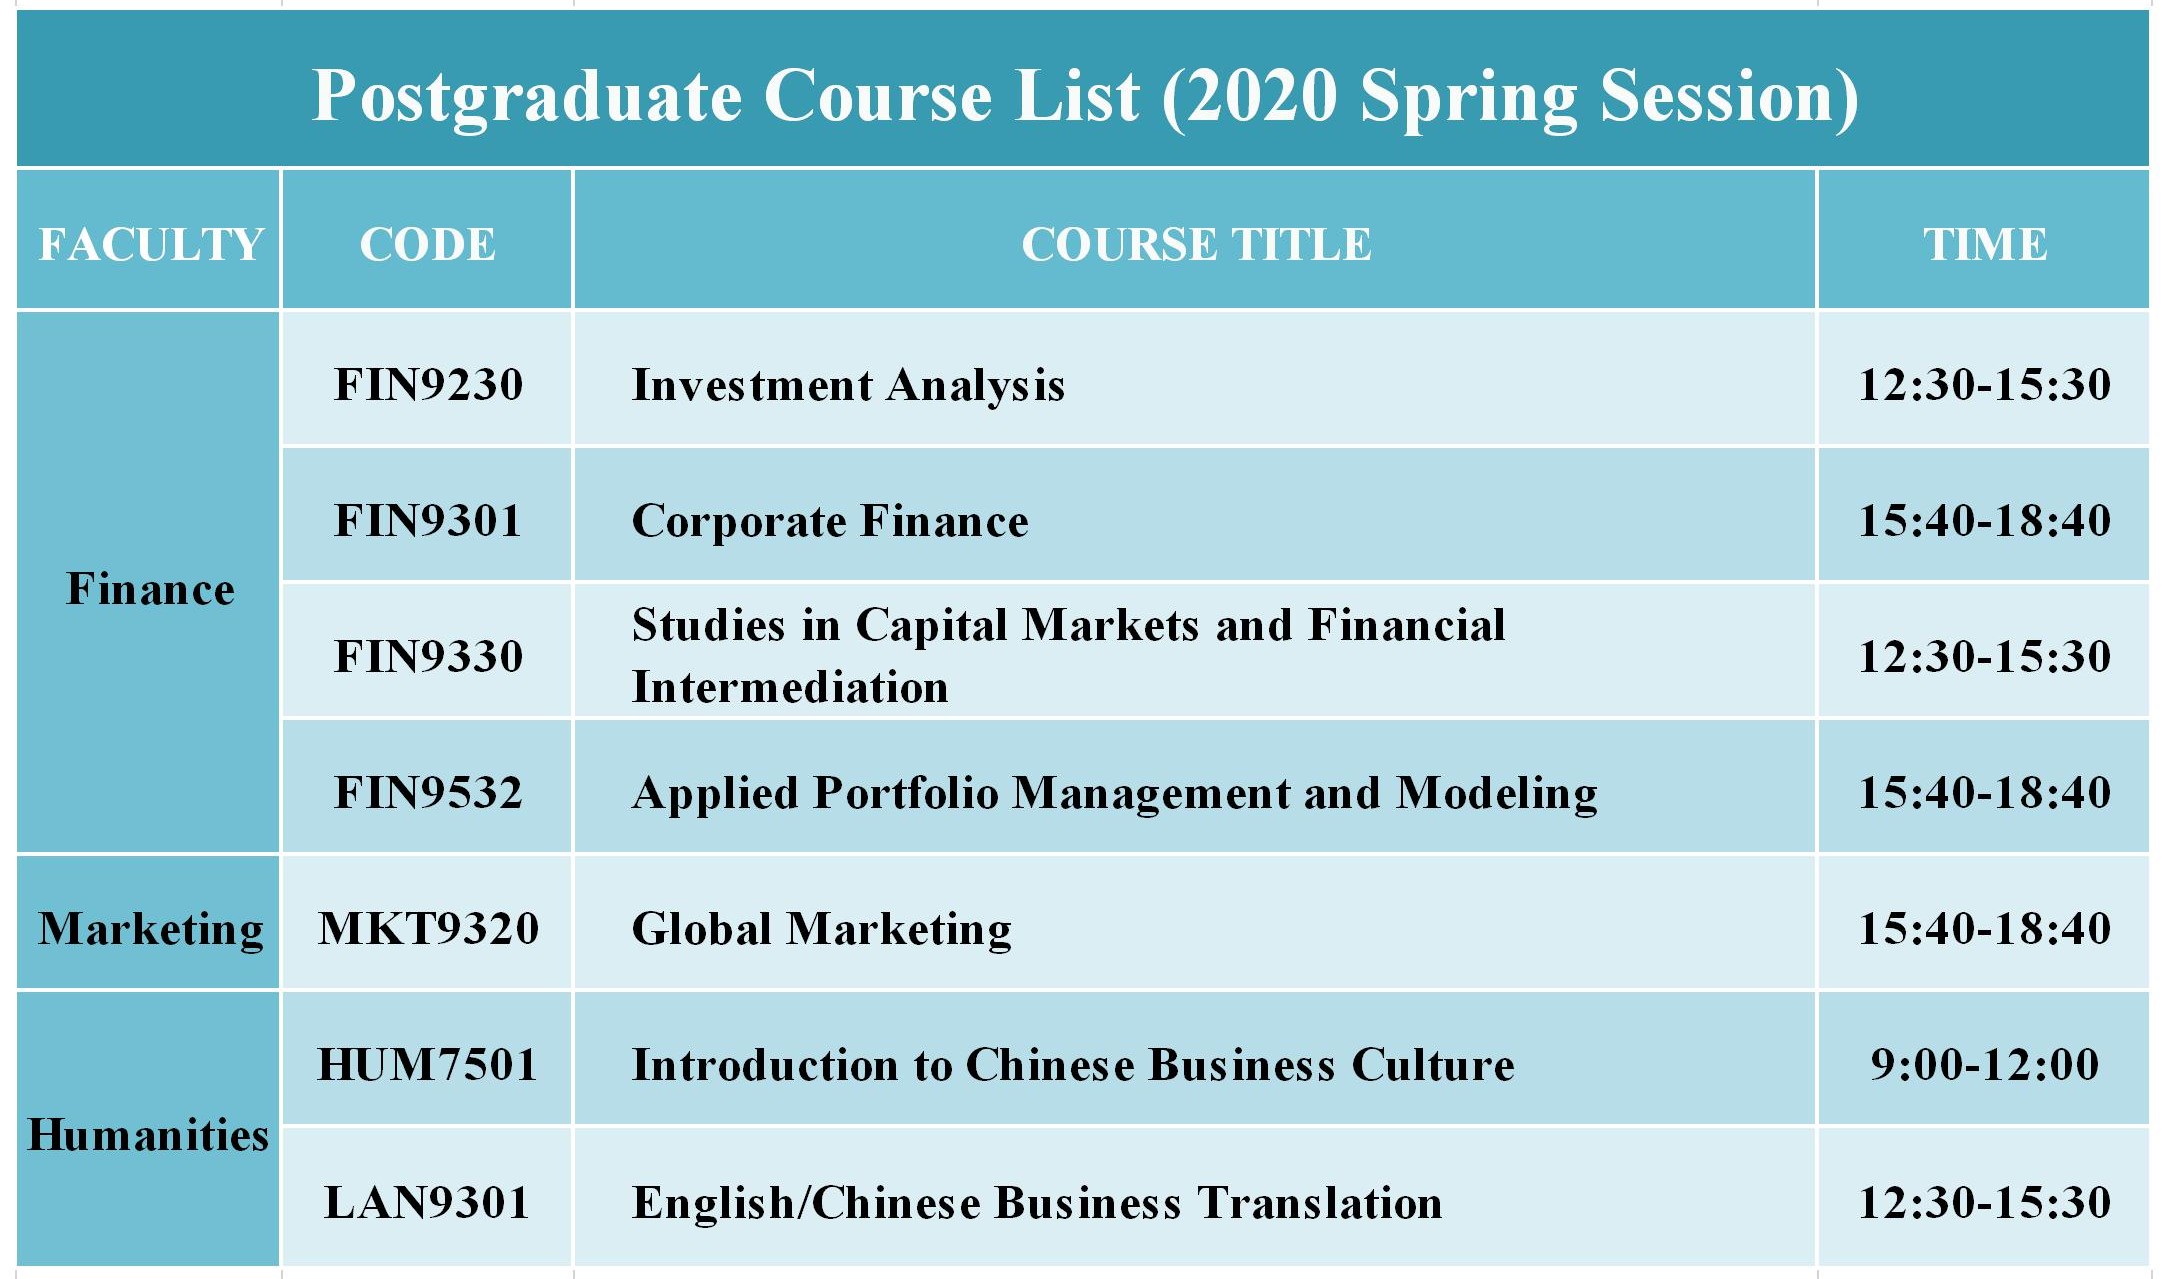Select the Humanities faculty cell
This screenshot has width=2168, height=1279.
(148, 1129)
